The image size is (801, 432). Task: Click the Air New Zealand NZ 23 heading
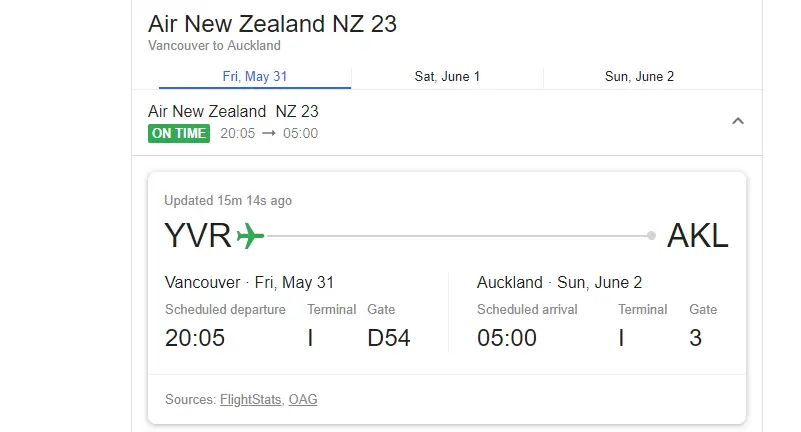point(272,24)
